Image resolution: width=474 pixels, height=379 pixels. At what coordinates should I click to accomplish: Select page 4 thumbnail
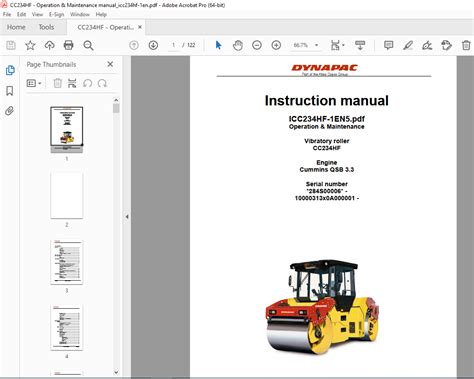pos(67,327)
